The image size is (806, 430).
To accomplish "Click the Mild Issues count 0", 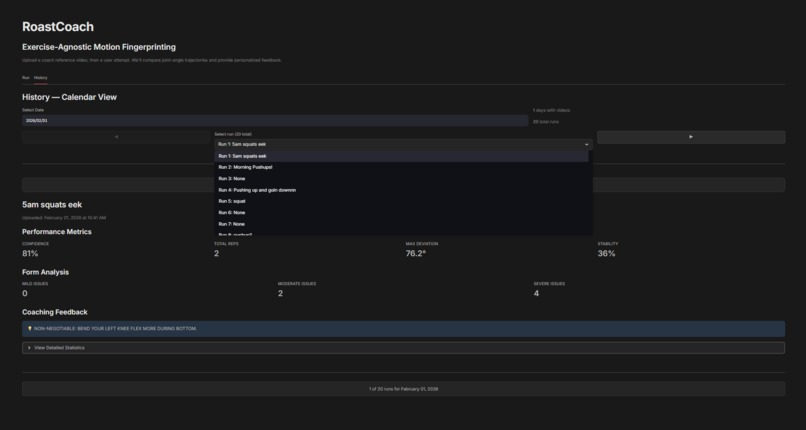I will point(25,294).
